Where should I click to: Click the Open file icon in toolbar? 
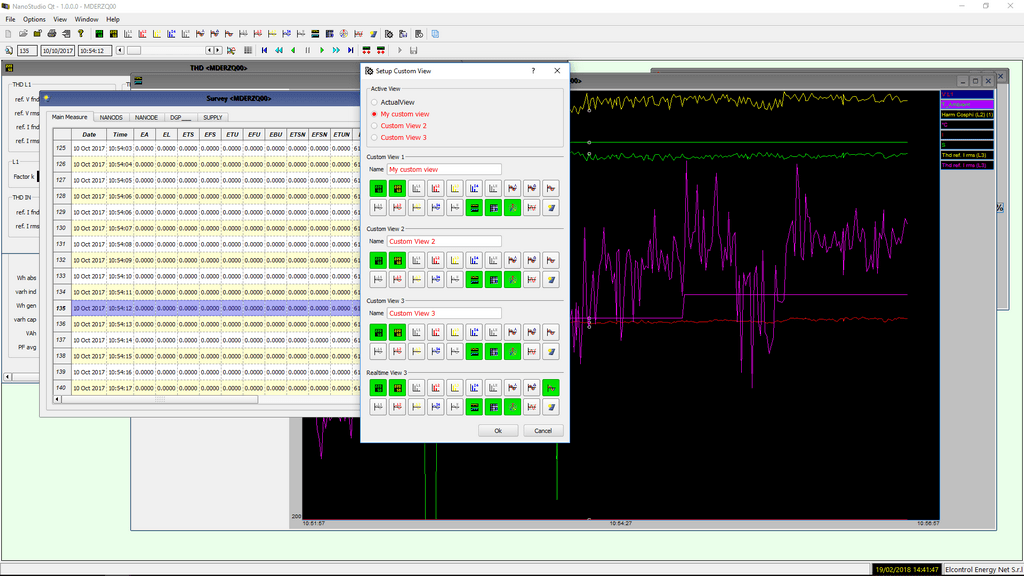(x=23, y=33)
